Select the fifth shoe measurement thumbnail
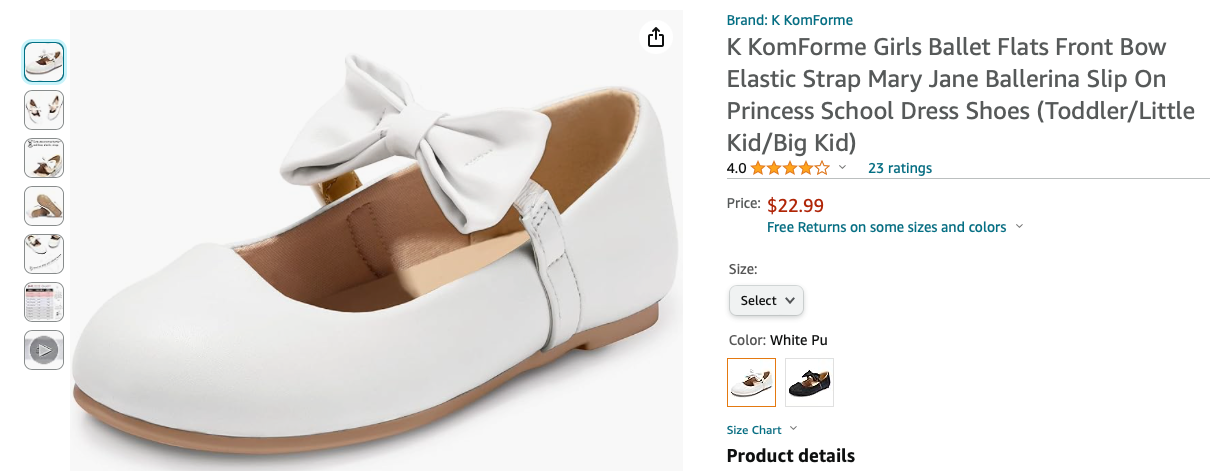 pos(44,253)
